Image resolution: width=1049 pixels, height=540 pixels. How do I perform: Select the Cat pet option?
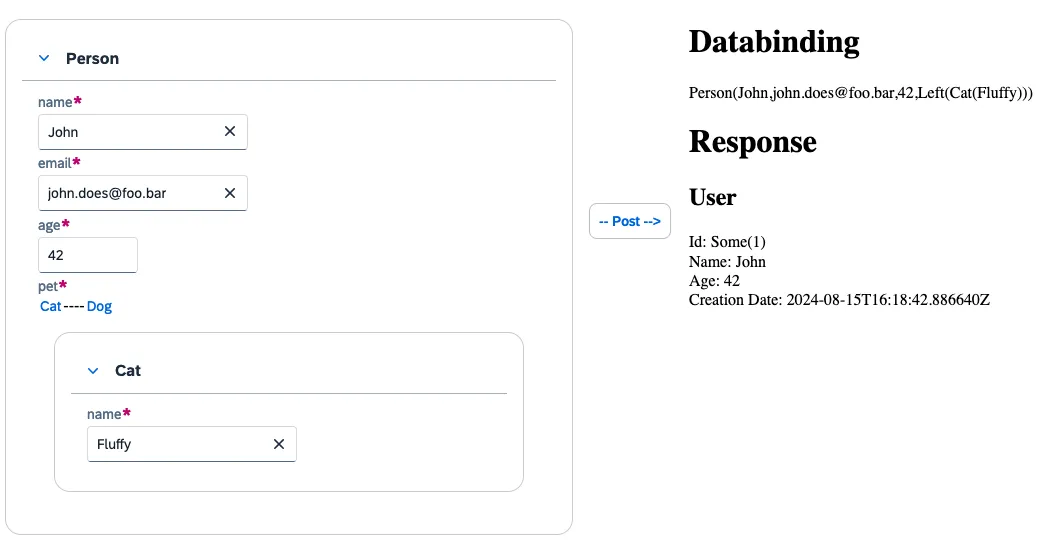coord(50,306)
